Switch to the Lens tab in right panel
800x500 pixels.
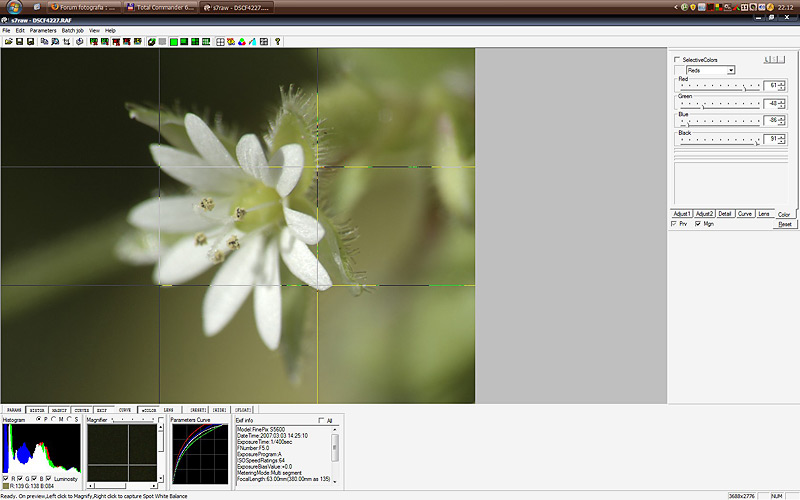(764, 214)
